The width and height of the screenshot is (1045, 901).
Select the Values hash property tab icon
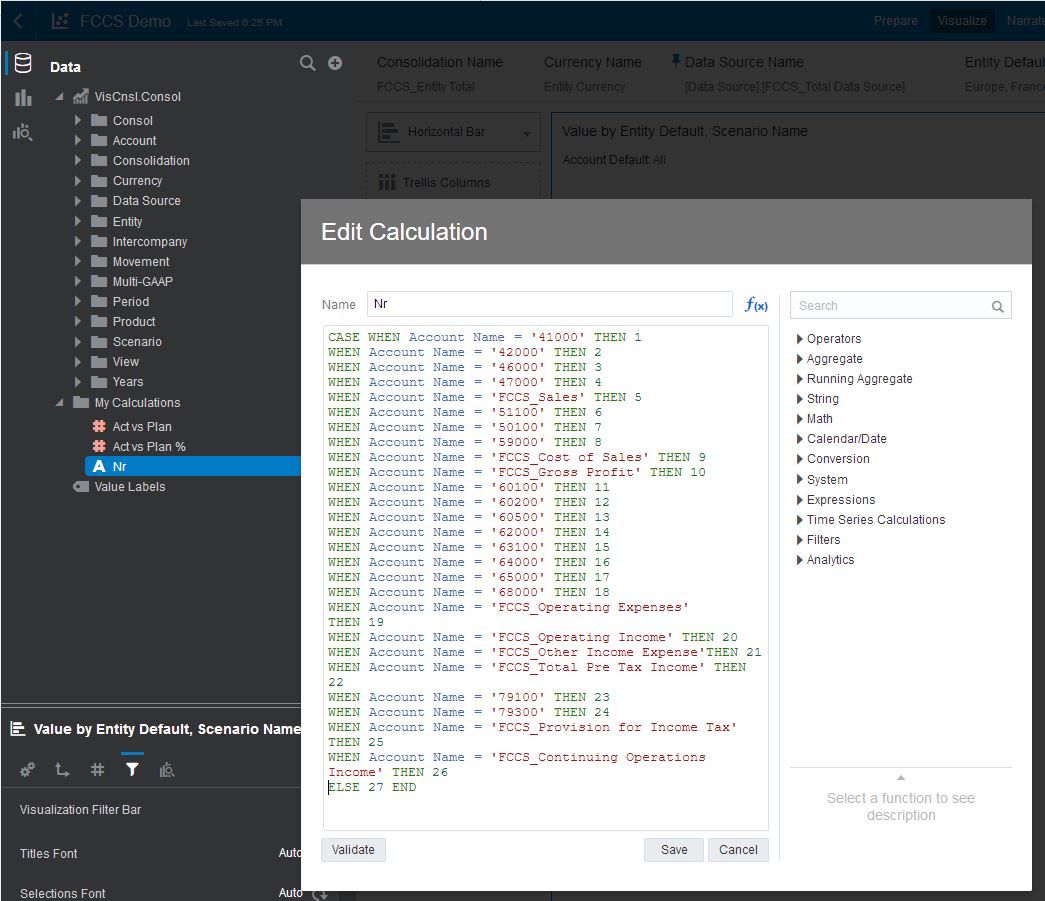pyautogui.click(x=97, y=769)
